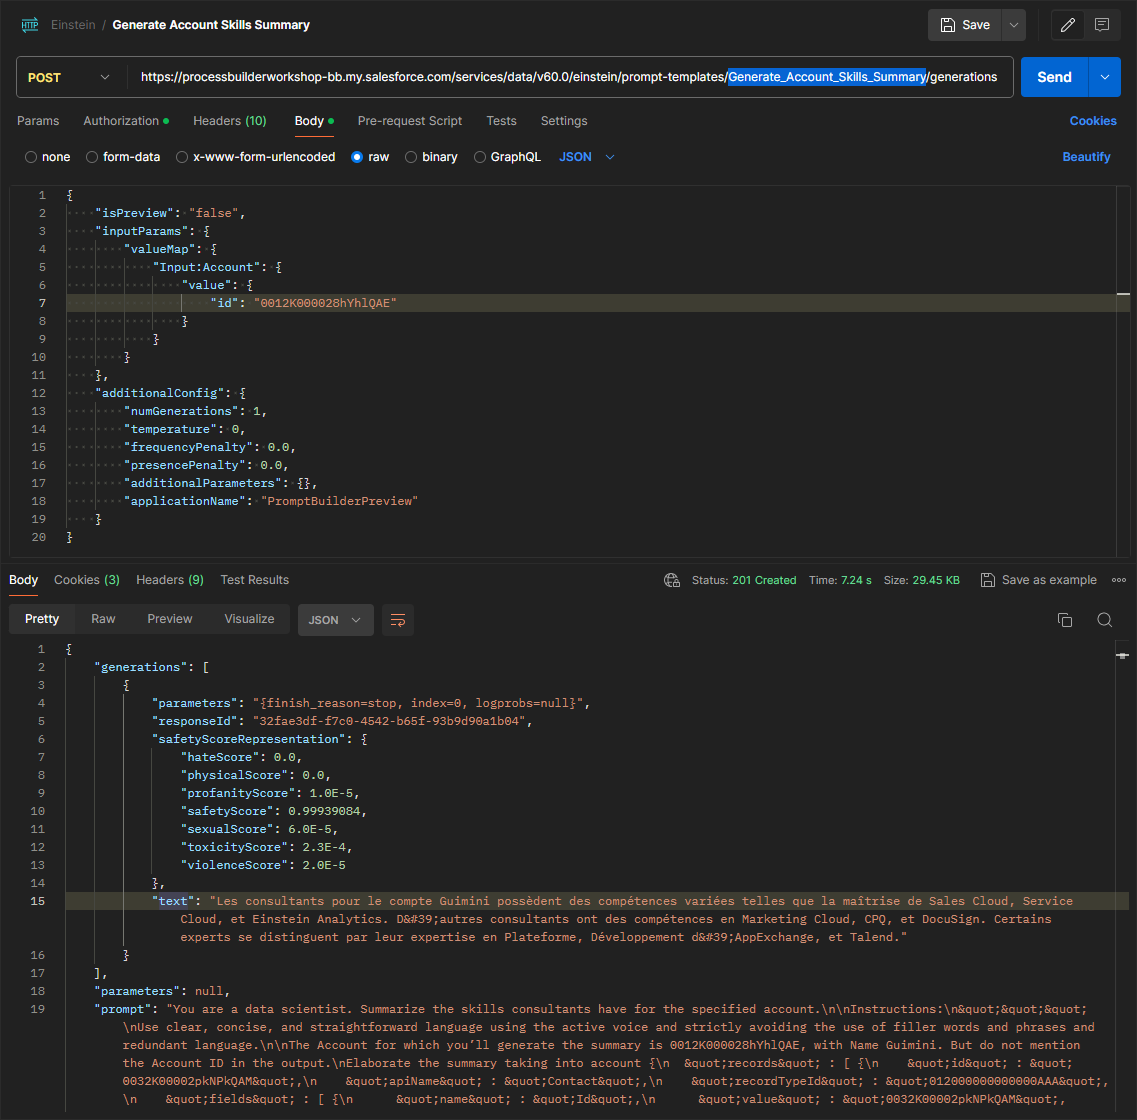Click the response size 29.45 KB
This screenshot has width=1137, height=1120.
922,580
